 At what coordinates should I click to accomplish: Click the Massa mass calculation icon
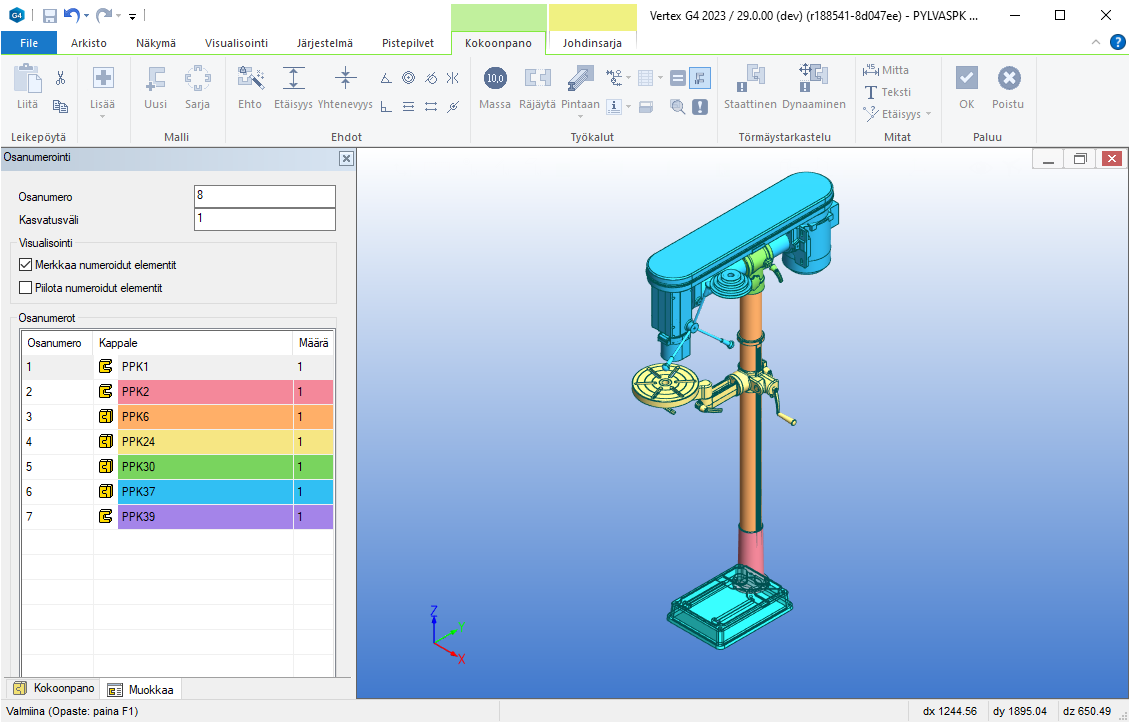(495, 79)
